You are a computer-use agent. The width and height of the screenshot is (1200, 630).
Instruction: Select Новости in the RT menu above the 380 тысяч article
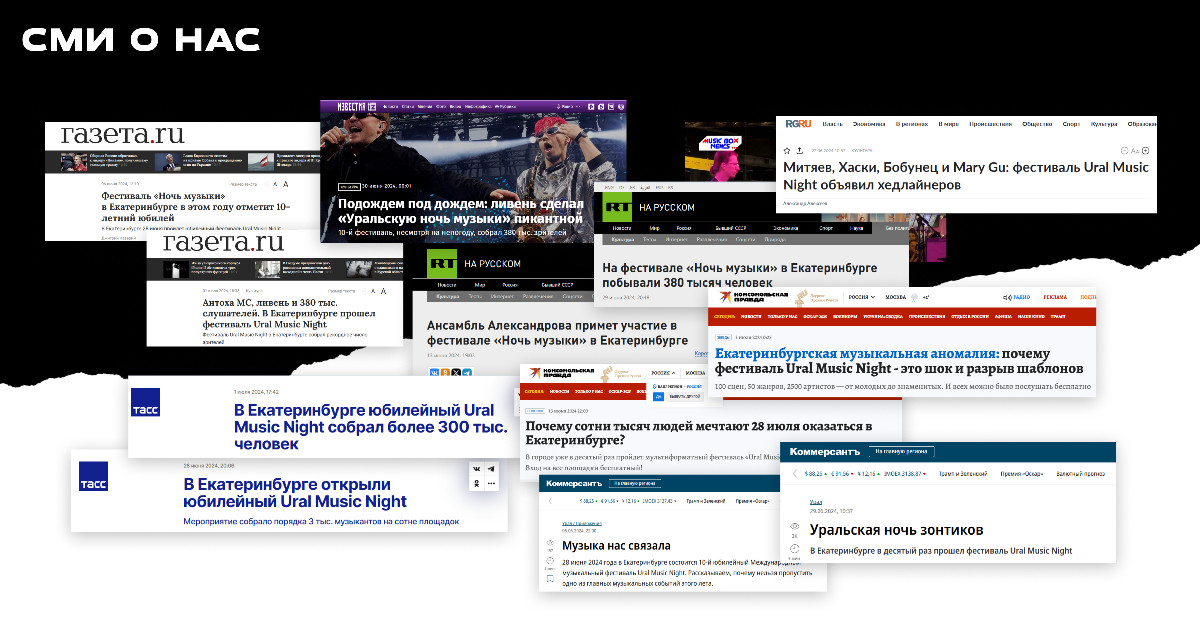(621, 229)
